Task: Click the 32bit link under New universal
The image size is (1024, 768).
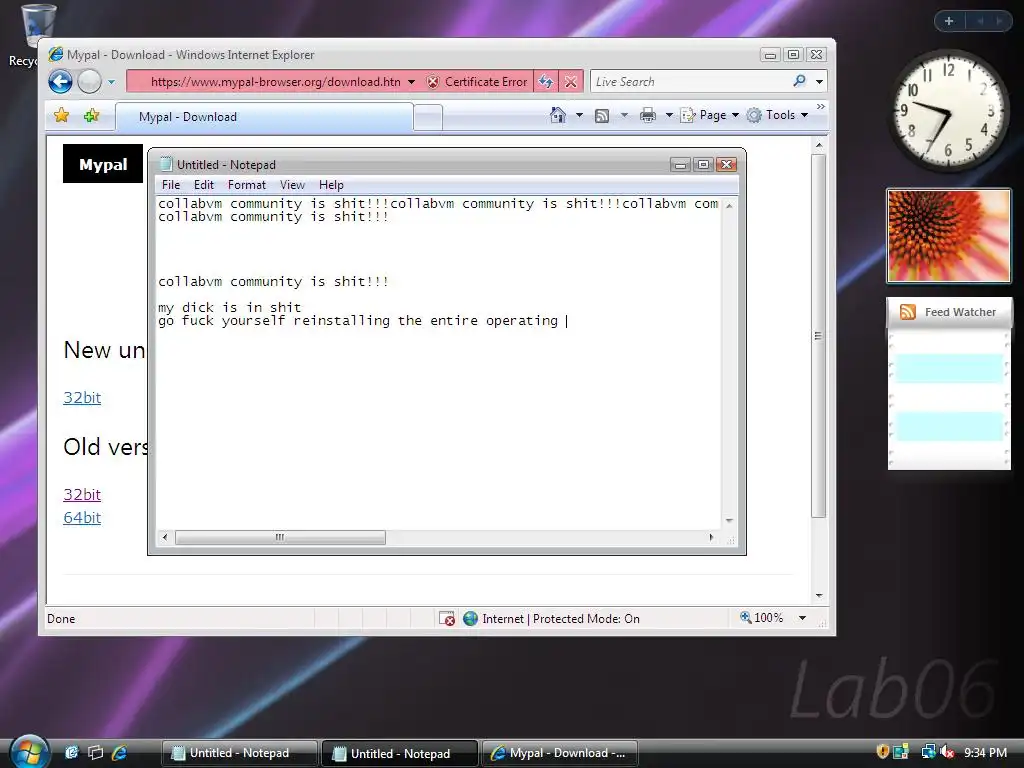Action: point(82,397)
